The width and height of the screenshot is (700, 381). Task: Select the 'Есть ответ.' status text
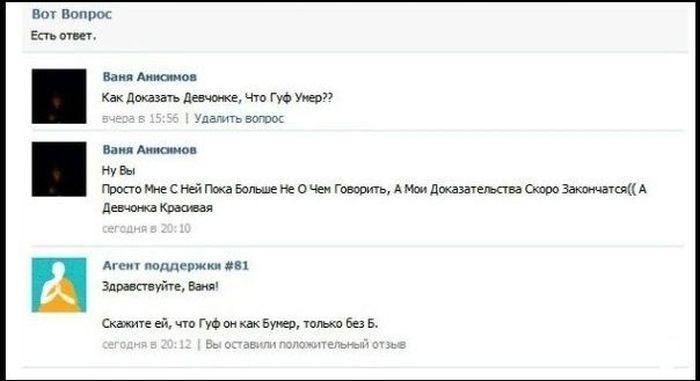point(63,36)
